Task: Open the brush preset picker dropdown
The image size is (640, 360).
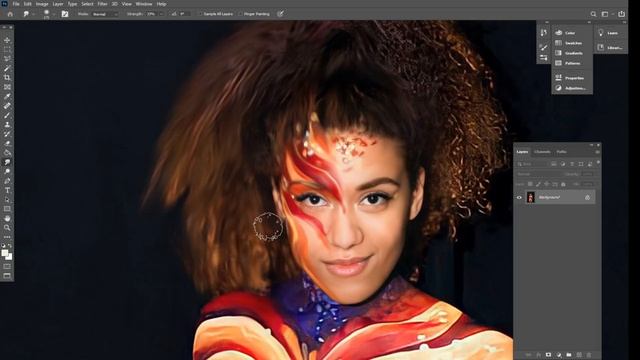Action: (x=53, y=14)
